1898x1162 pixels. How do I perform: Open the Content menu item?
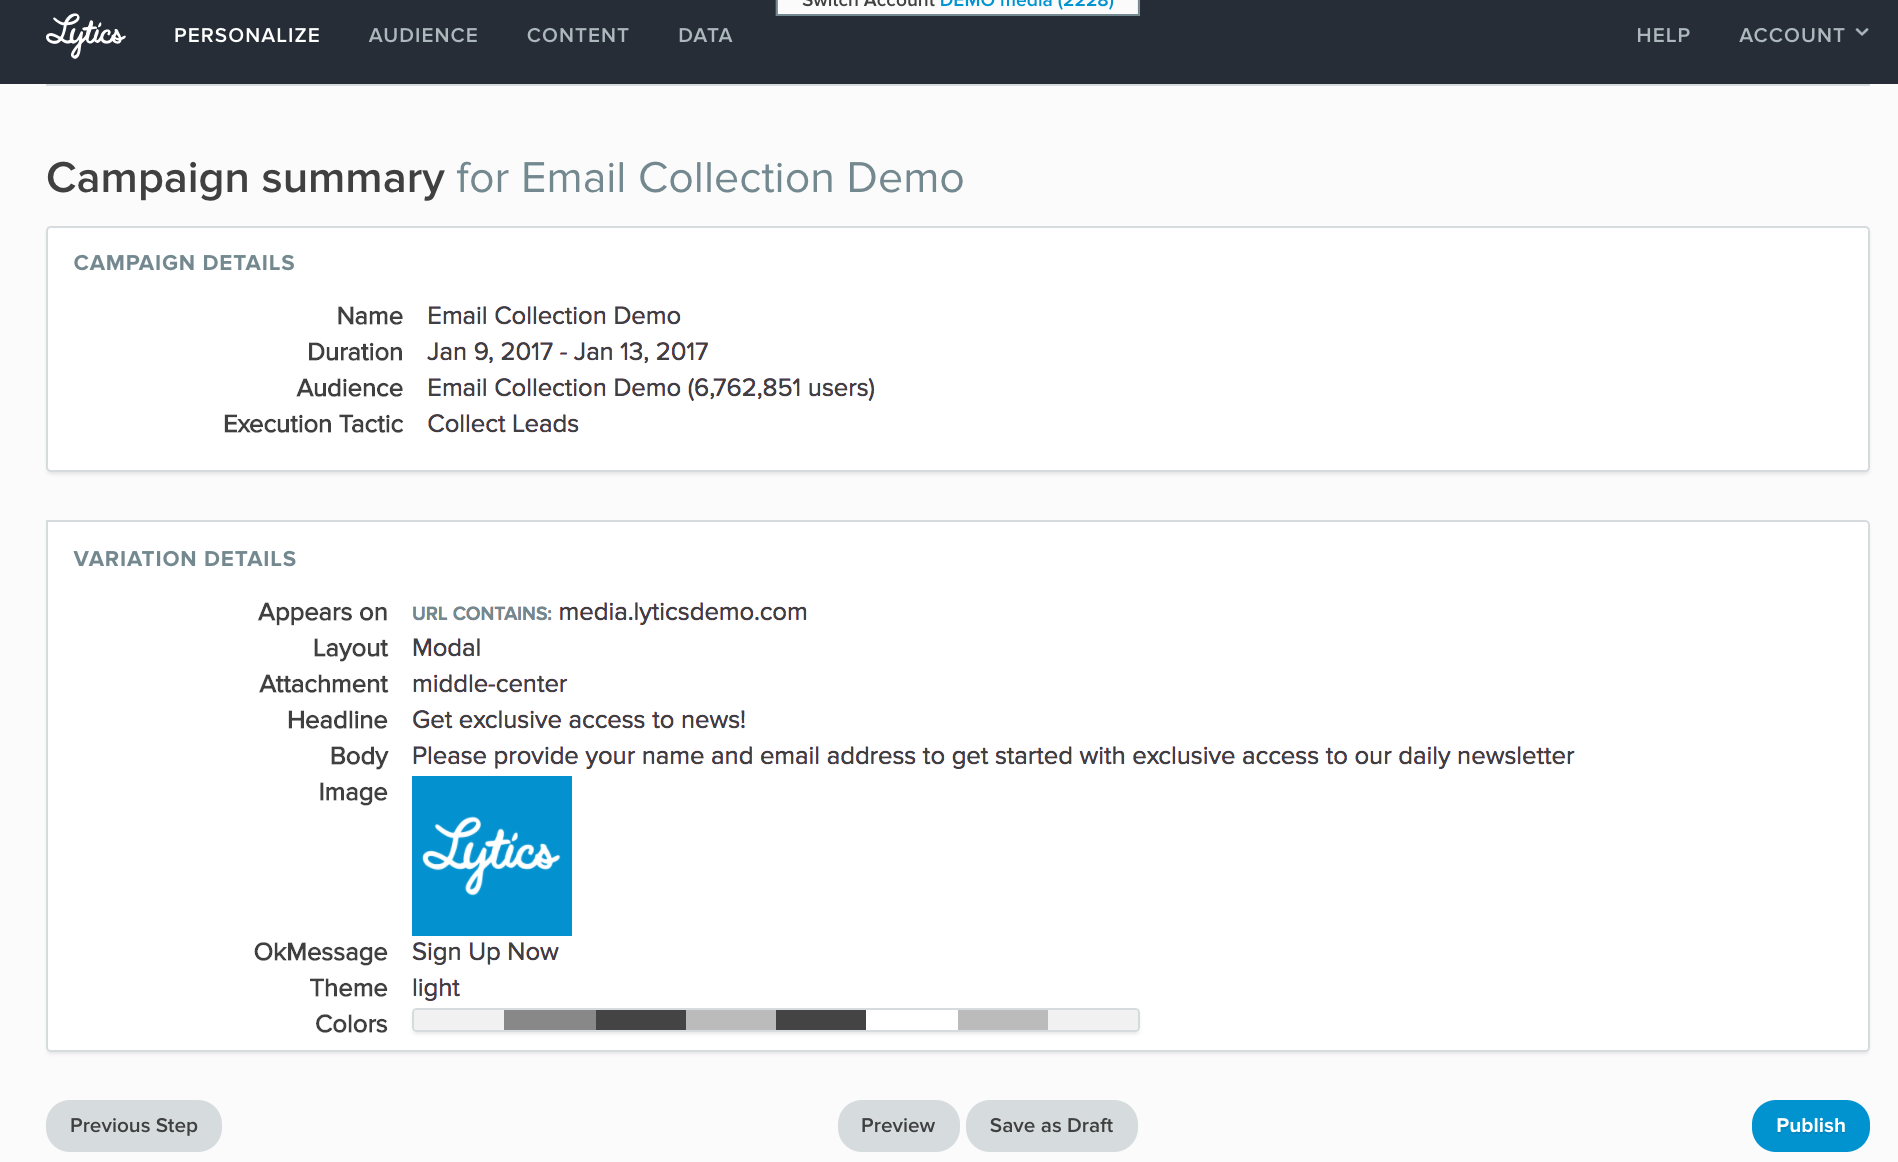click(578, 35)
